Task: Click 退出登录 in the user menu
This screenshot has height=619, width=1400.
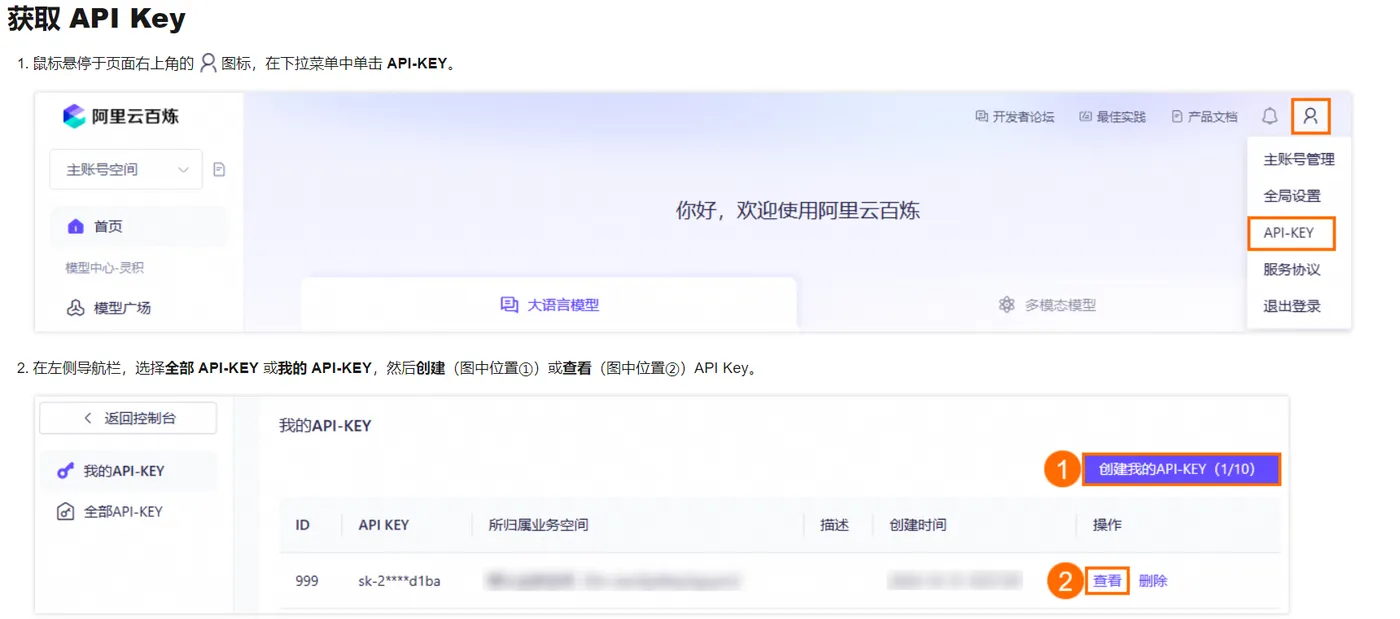Action: pos(1292,307)
